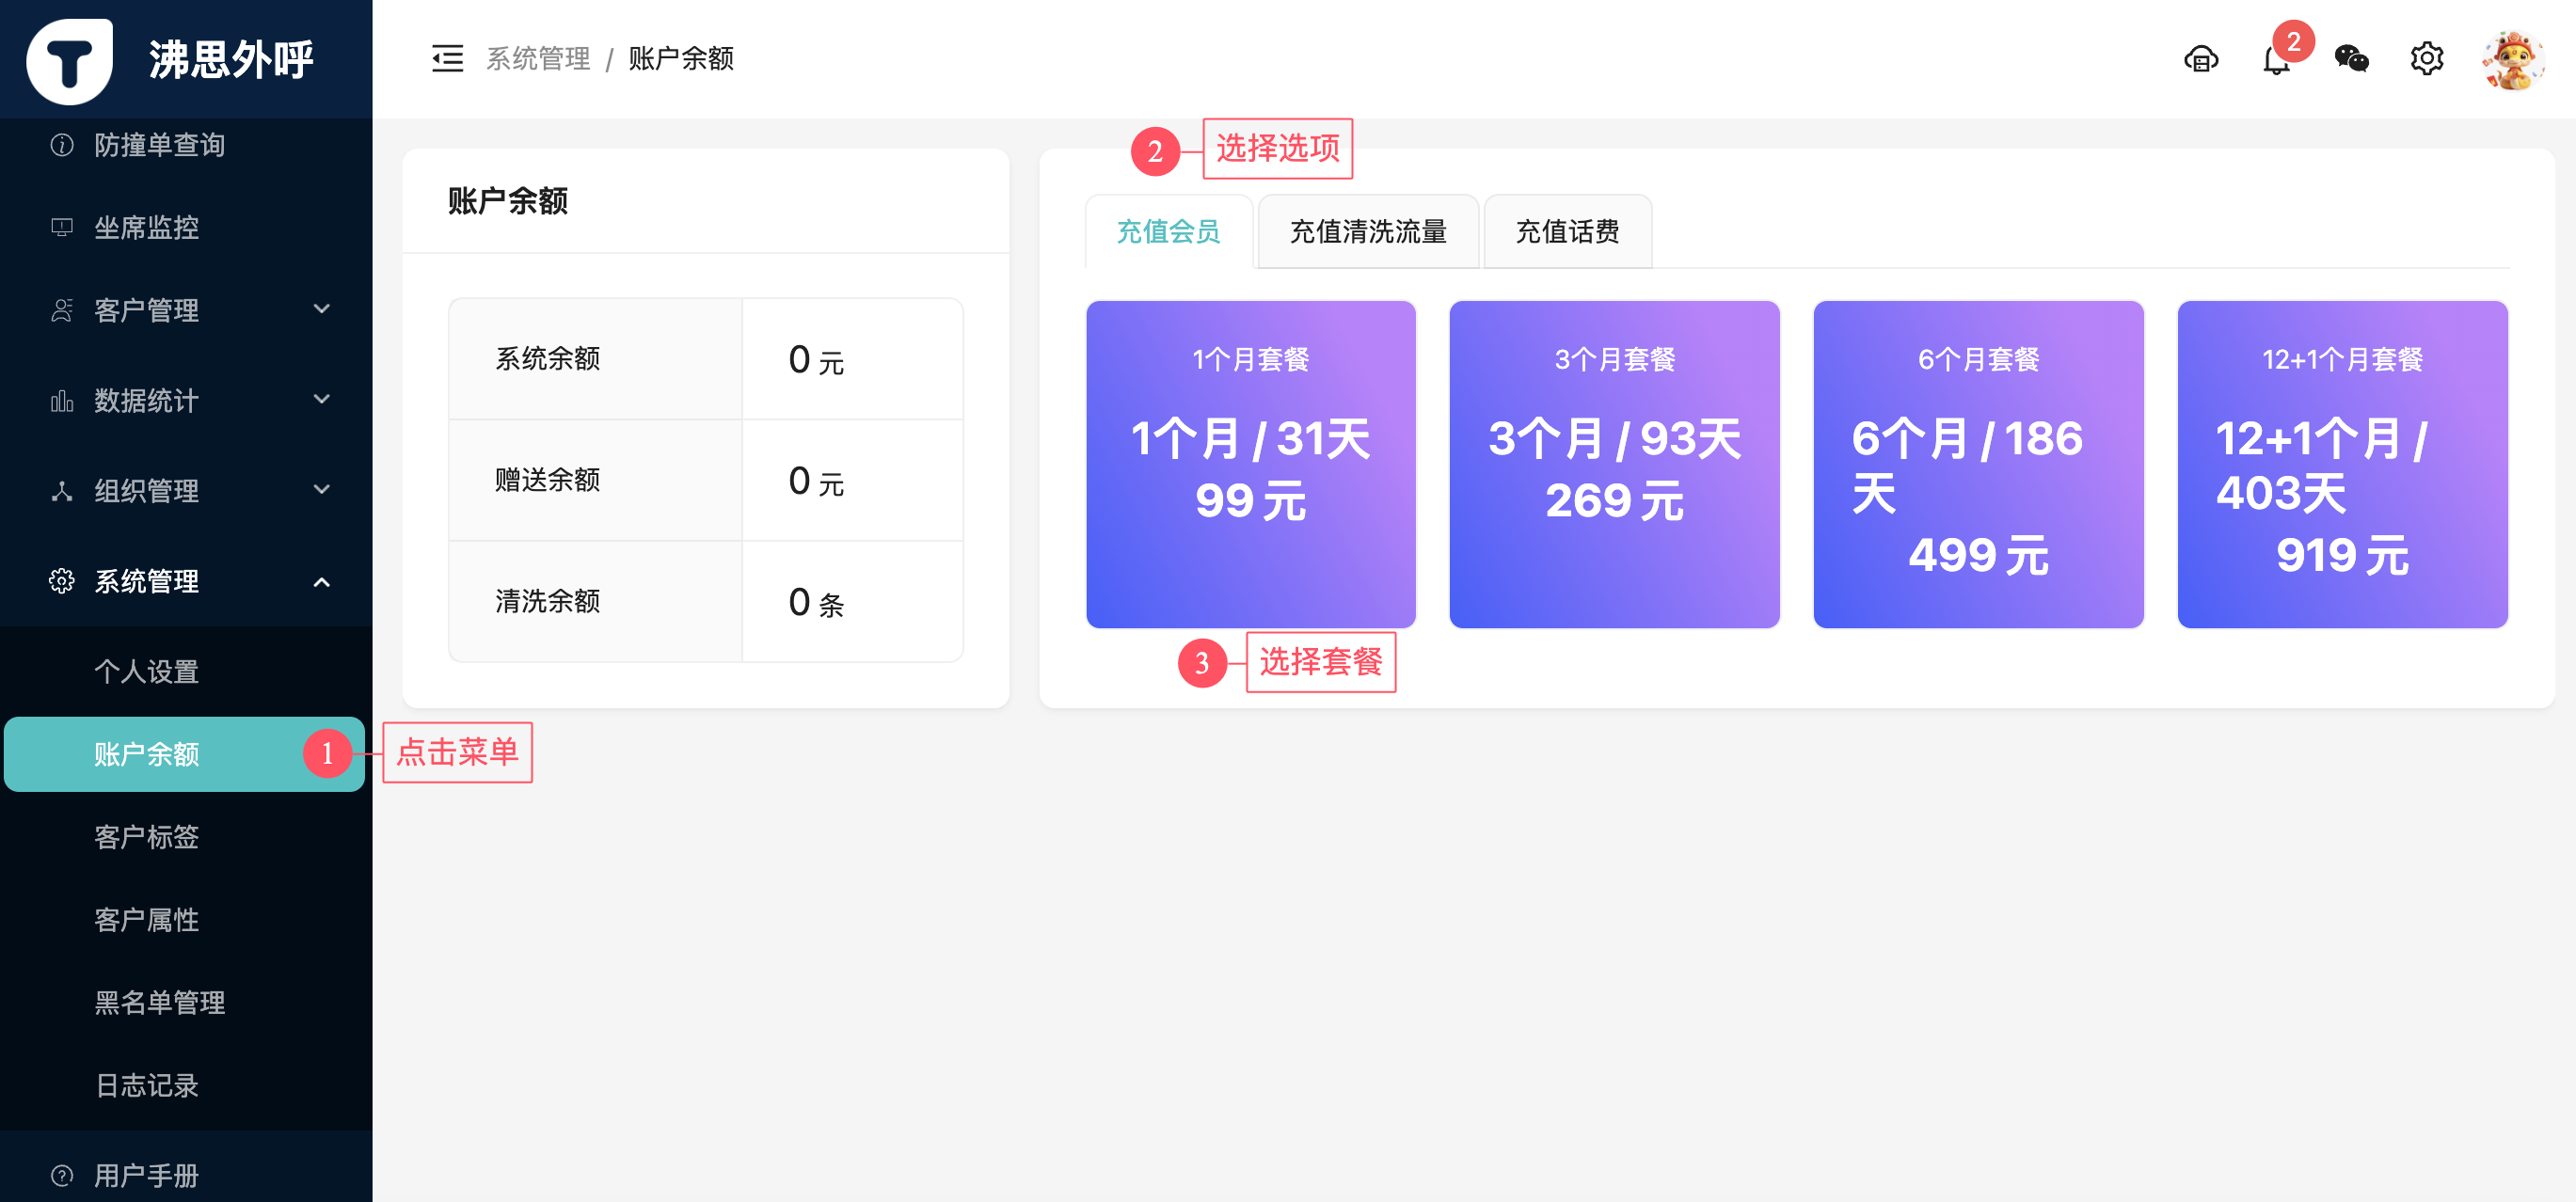Go to 黑名单管理 menu item
This screenshot has width=2576, height=1202.
(160, 1002)
